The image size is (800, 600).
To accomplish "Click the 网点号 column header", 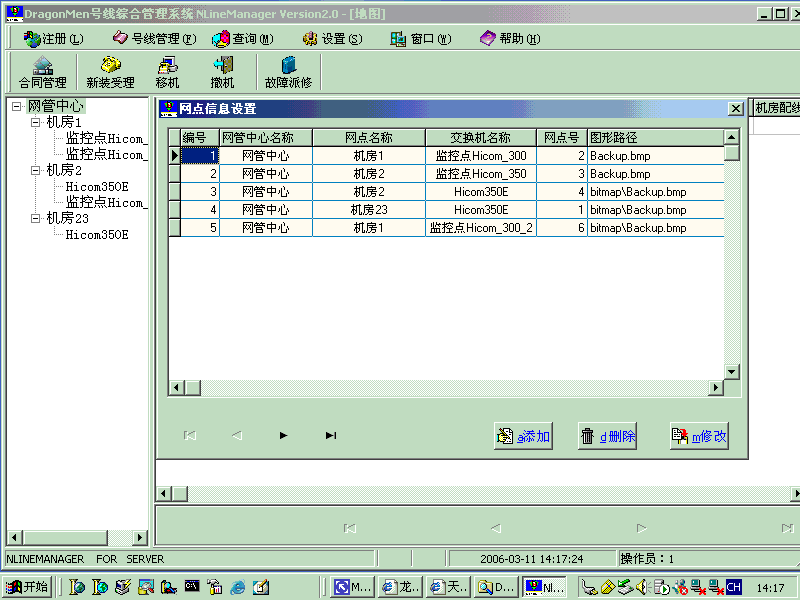I will tap(562, 138).
